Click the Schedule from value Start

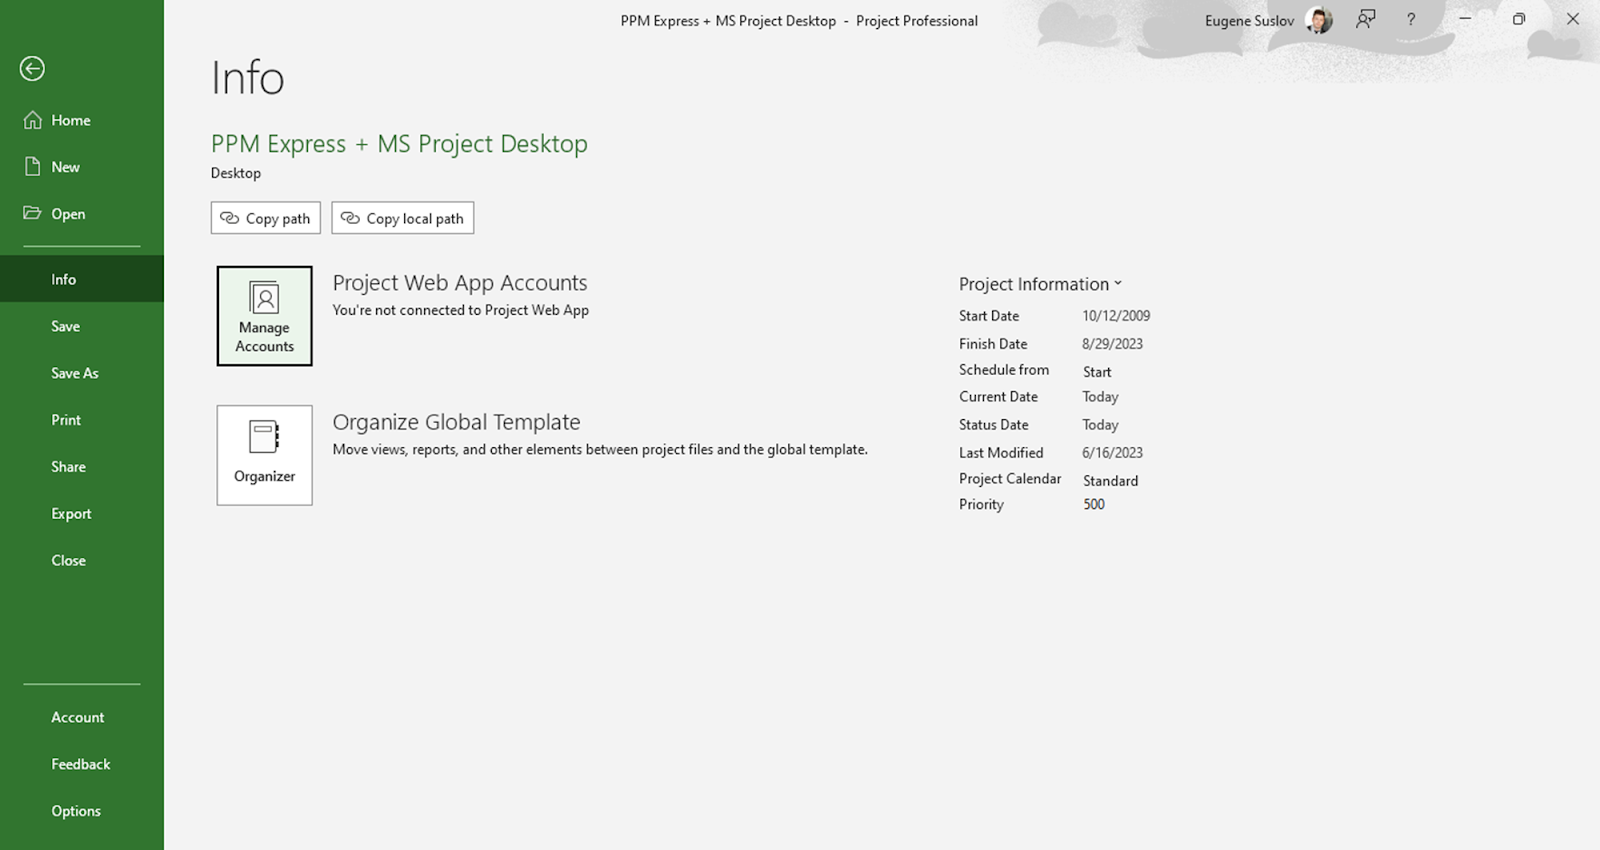click(x=1097, y=372)
